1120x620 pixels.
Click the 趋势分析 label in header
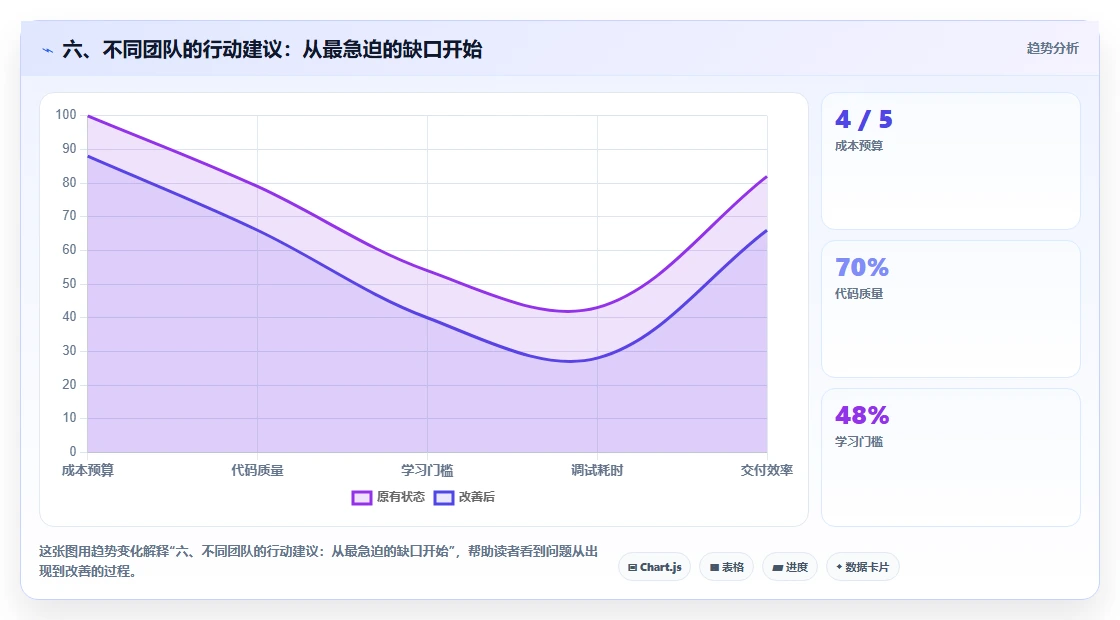1052,49
